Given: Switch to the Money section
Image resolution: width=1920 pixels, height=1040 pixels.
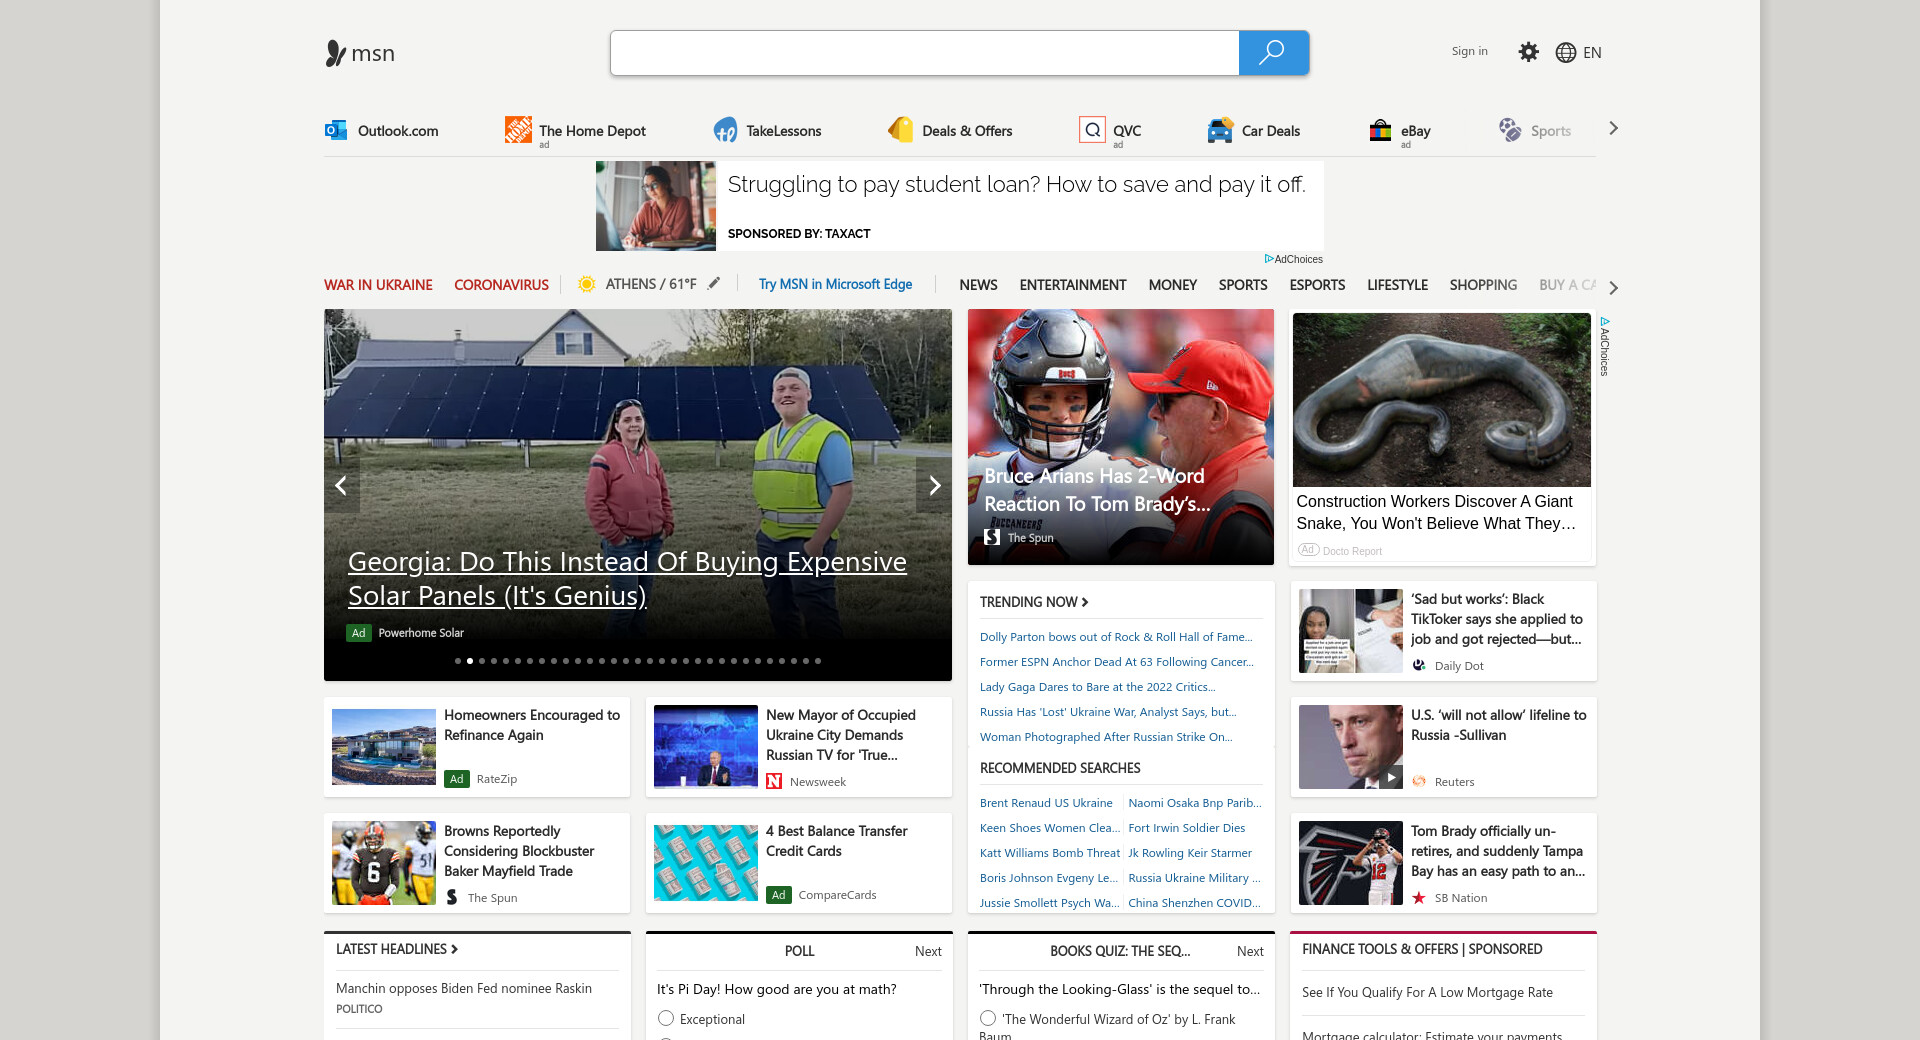Looking at the screenshot, I should [1172, 285].
